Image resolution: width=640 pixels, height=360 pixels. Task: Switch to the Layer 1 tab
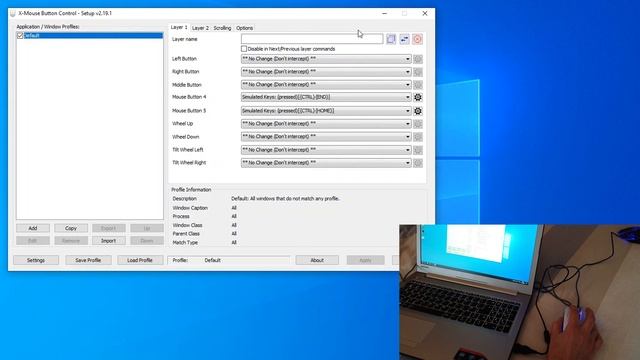coord(179,27)
